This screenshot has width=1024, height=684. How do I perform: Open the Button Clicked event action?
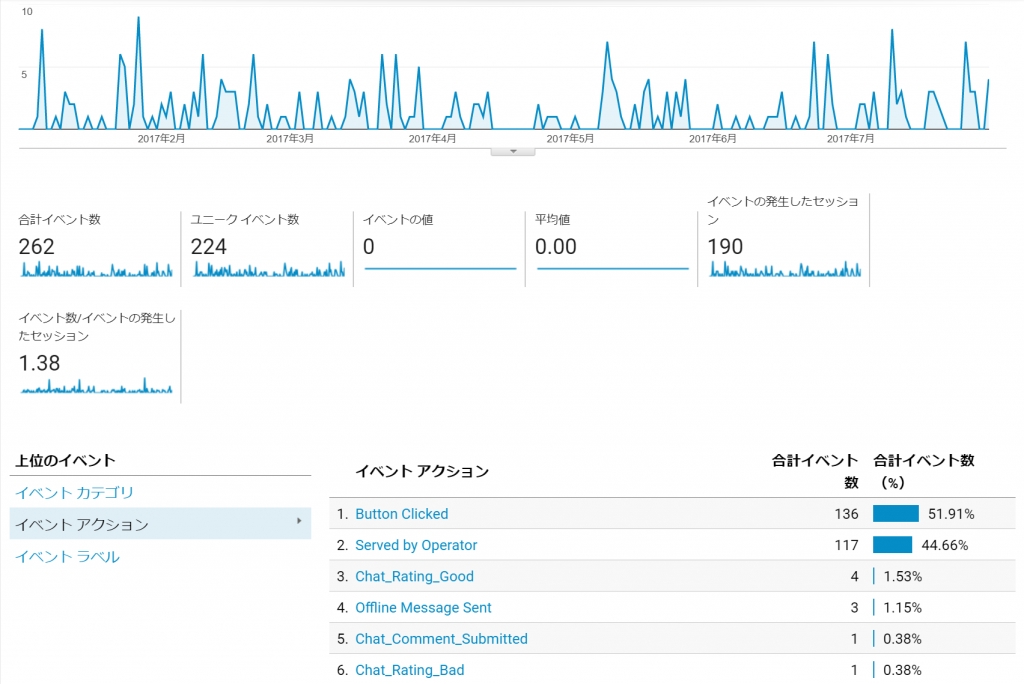click(x=401, y=514)
